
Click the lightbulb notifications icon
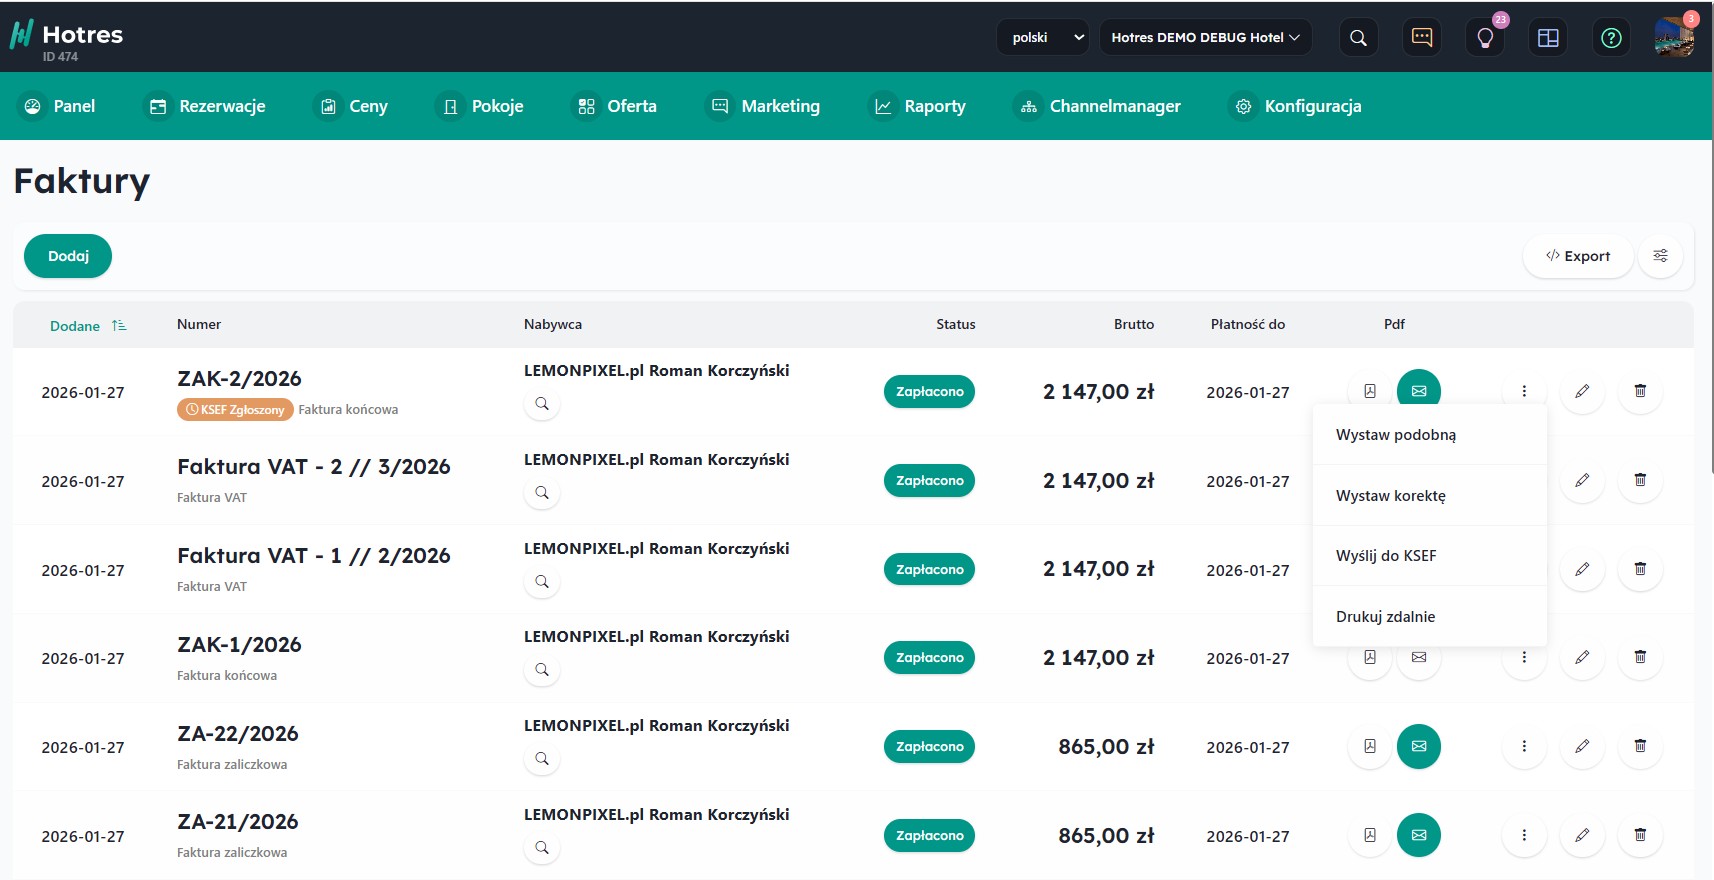pyautogui.click(x=1485, y=38)
